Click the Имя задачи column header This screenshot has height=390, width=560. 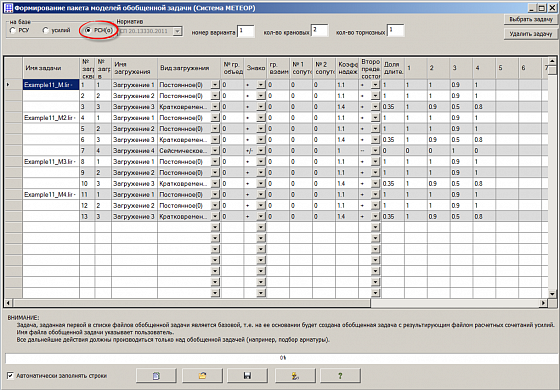tap(51, 68)
